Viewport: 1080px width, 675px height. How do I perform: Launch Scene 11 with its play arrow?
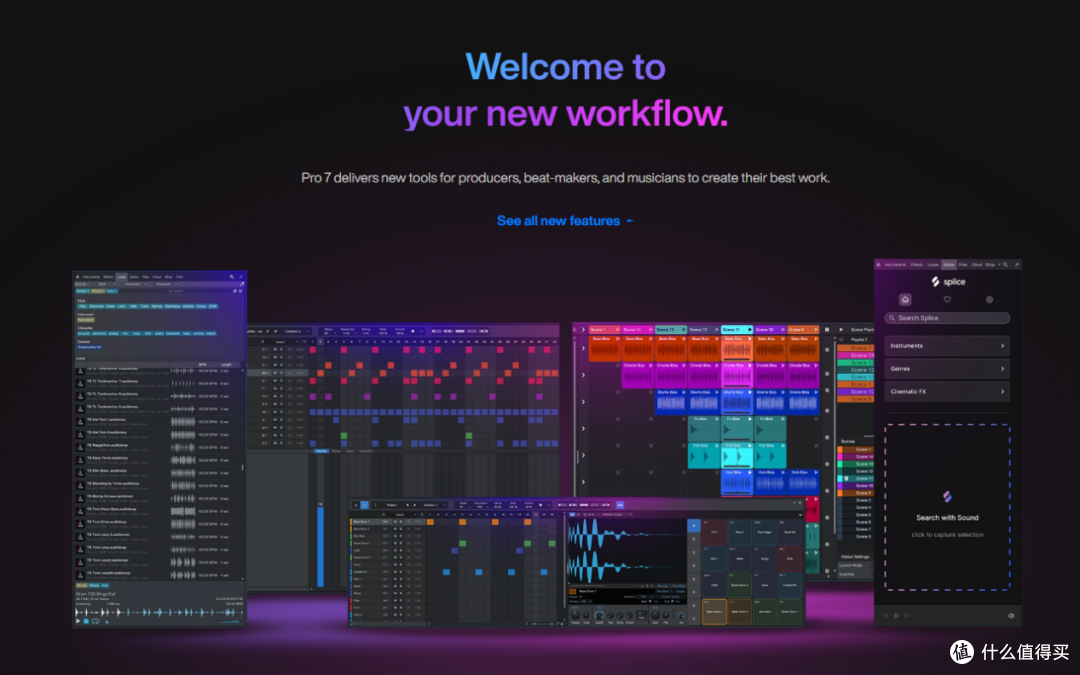(x=749, y=329)
